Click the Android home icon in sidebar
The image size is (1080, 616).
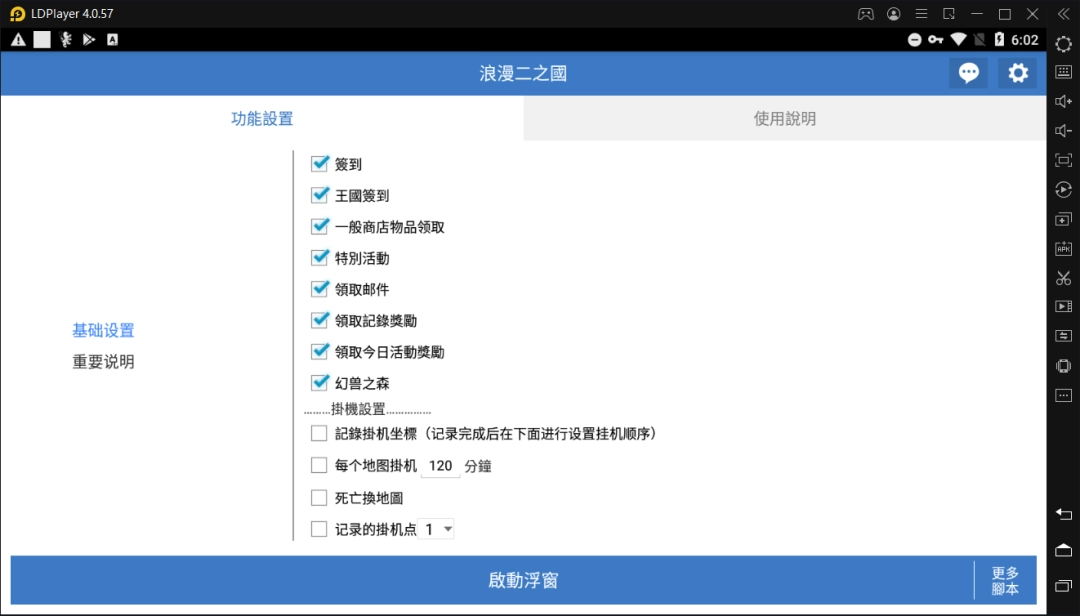tap(1063, 550)
